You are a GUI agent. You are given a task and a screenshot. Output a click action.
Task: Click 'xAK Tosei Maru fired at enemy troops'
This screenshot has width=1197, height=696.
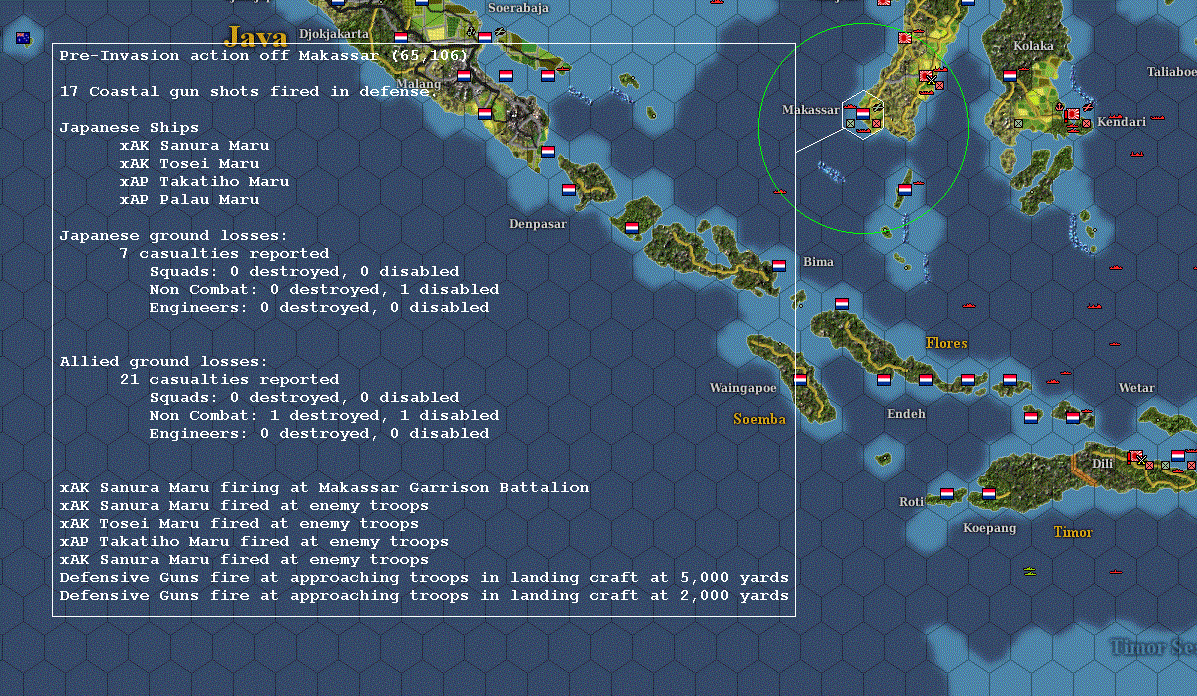coord(239,524)
